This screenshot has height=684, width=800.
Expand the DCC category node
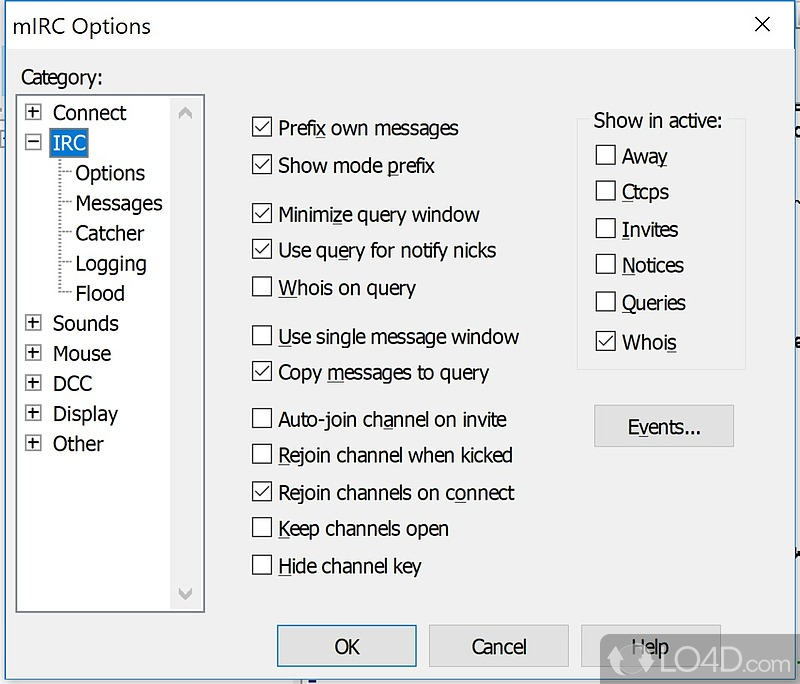33,383
